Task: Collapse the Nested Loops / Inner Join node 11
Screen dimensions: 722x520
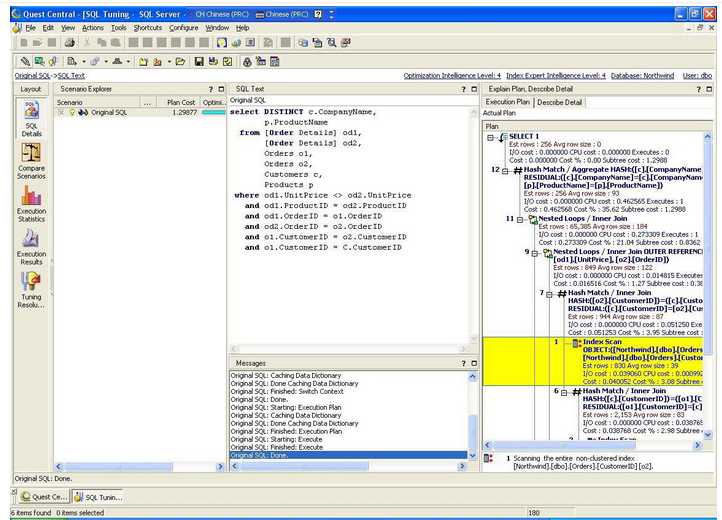Action: tap(520, 220)
